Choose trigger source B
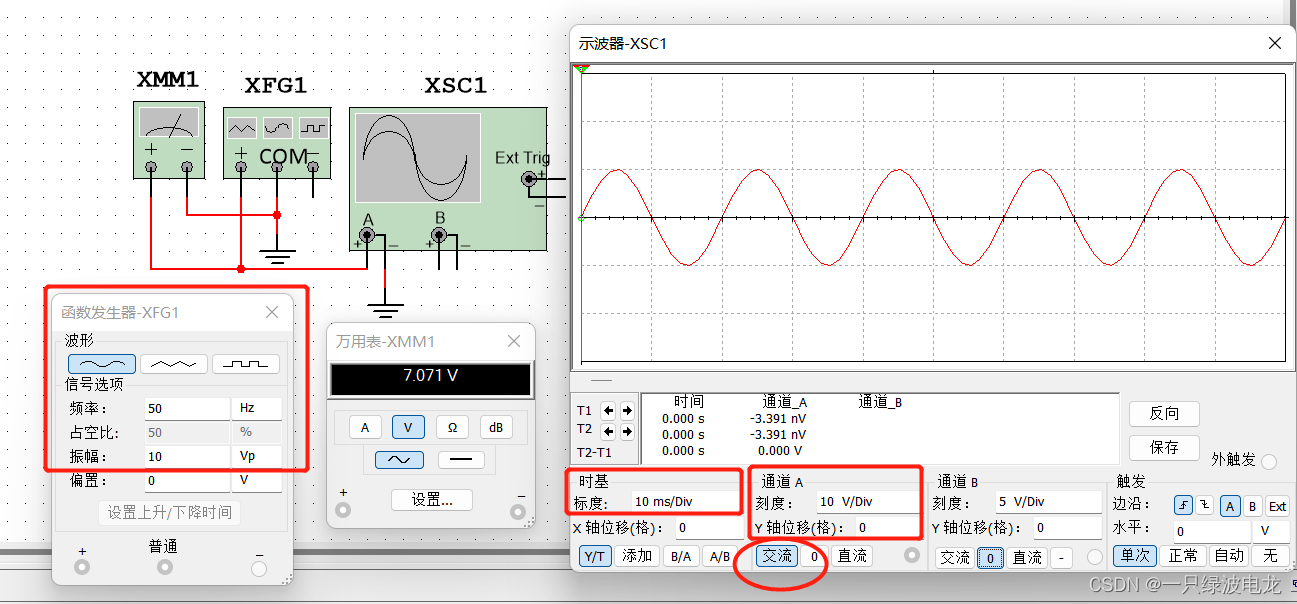The image size is (1297, 604). [1253, 505]
